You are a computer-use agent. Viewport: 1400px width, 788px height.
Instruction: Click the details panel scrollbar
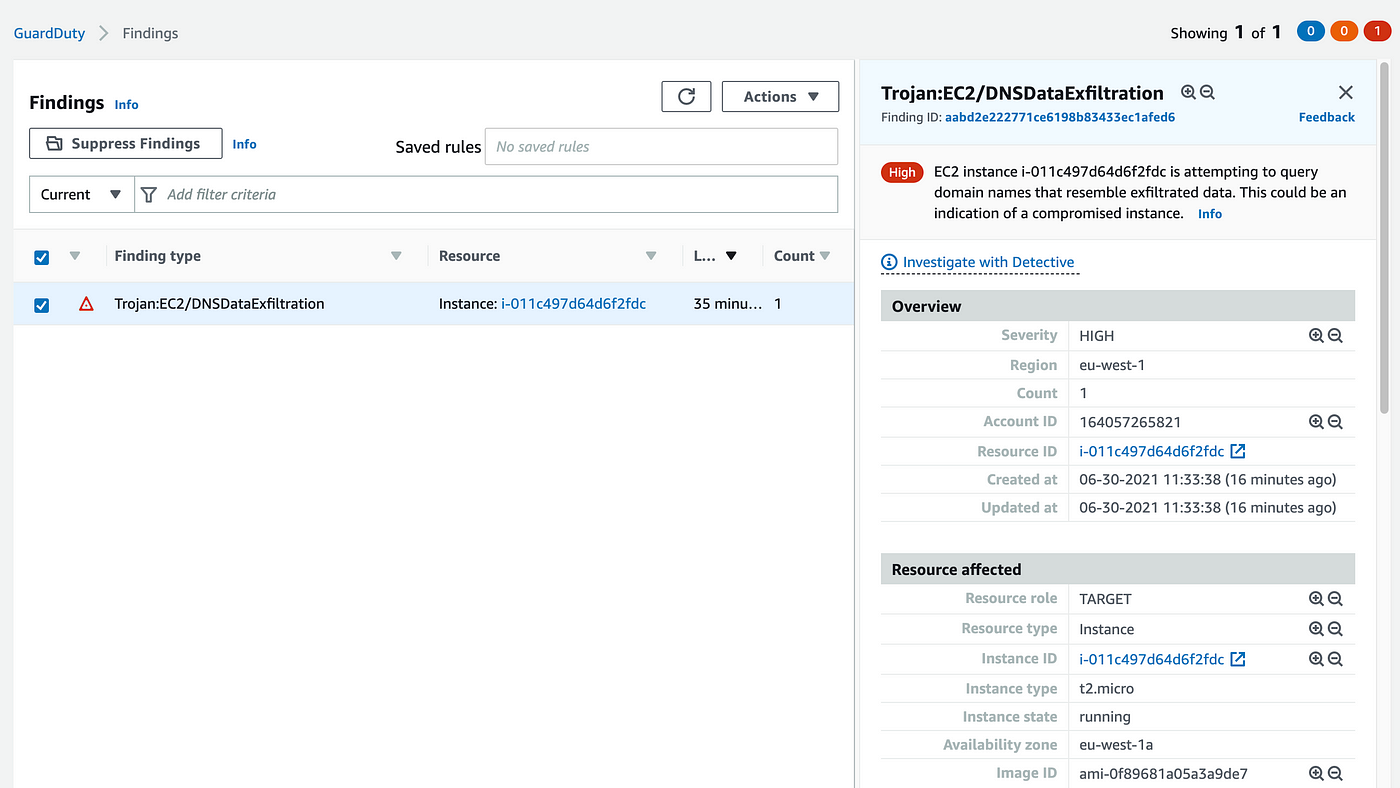click(1384, 240)
